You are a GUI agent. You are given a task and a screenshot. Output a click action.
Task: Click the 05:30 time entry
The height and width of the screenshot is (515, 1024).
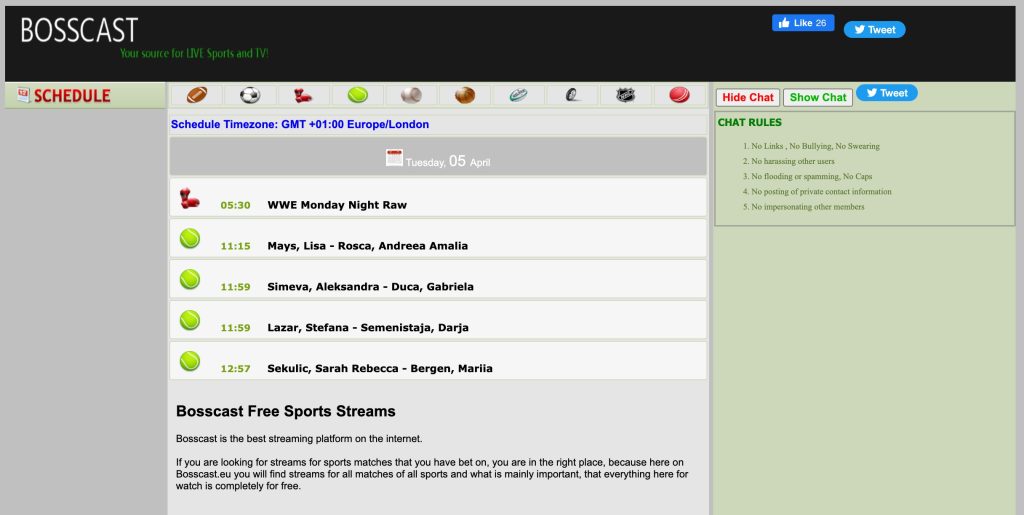235,205
